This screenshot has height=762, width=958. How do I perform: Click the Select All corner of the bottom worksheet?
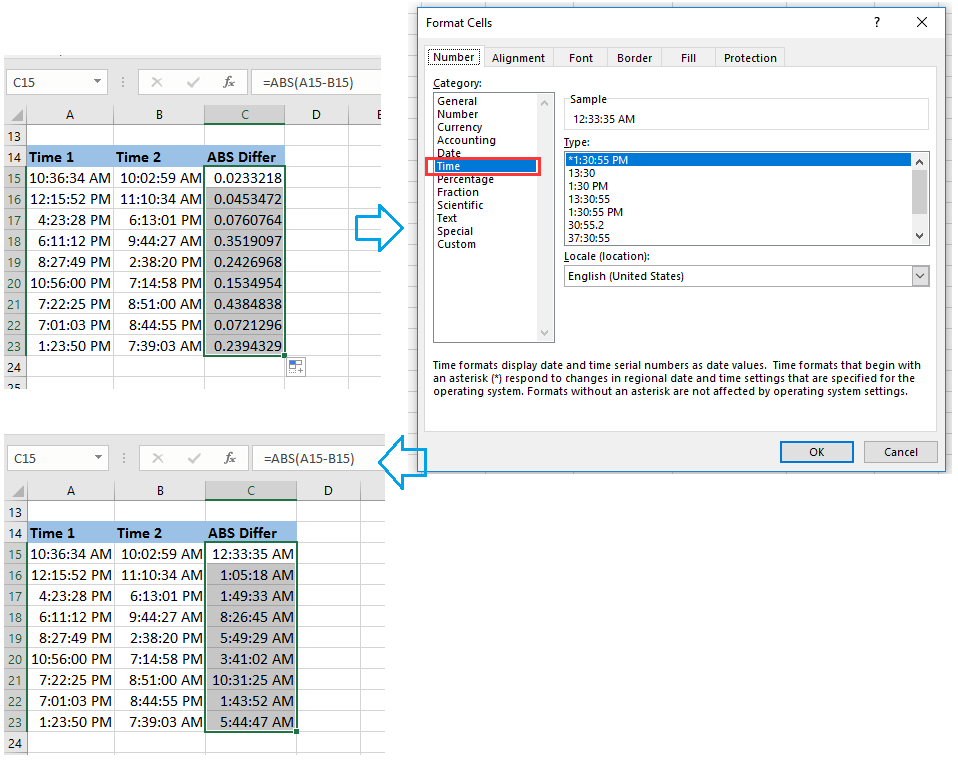[18, 490]
